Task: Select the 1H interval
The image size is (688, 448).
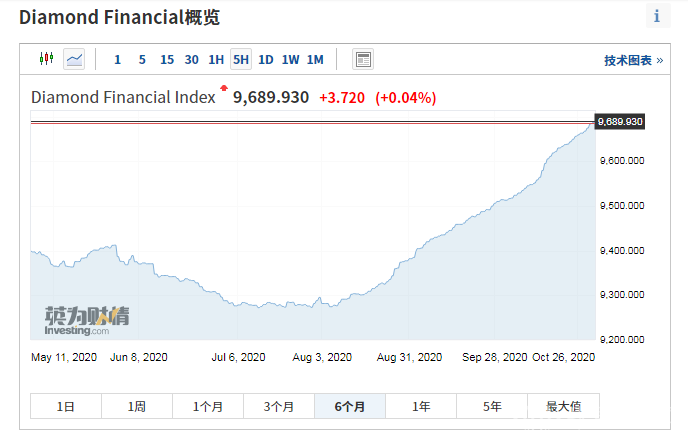Action: pos(216,59)
